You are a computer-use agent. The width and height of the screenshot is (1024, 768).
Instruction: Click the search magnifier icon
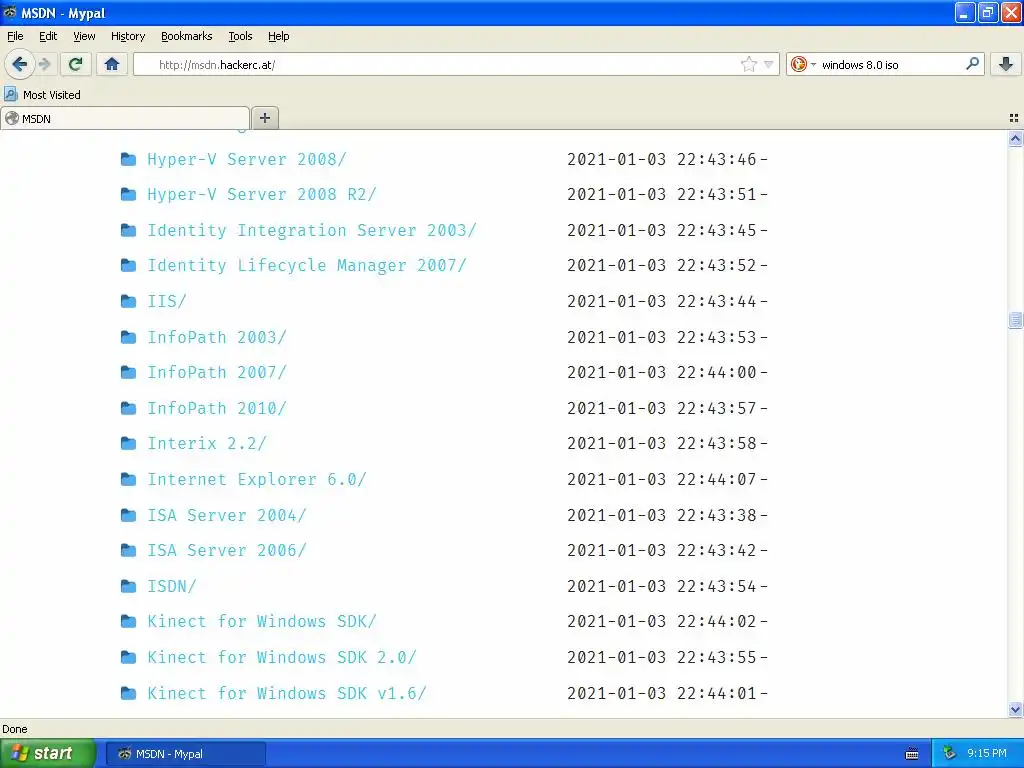pyautogui.click(x=972, y=64)
